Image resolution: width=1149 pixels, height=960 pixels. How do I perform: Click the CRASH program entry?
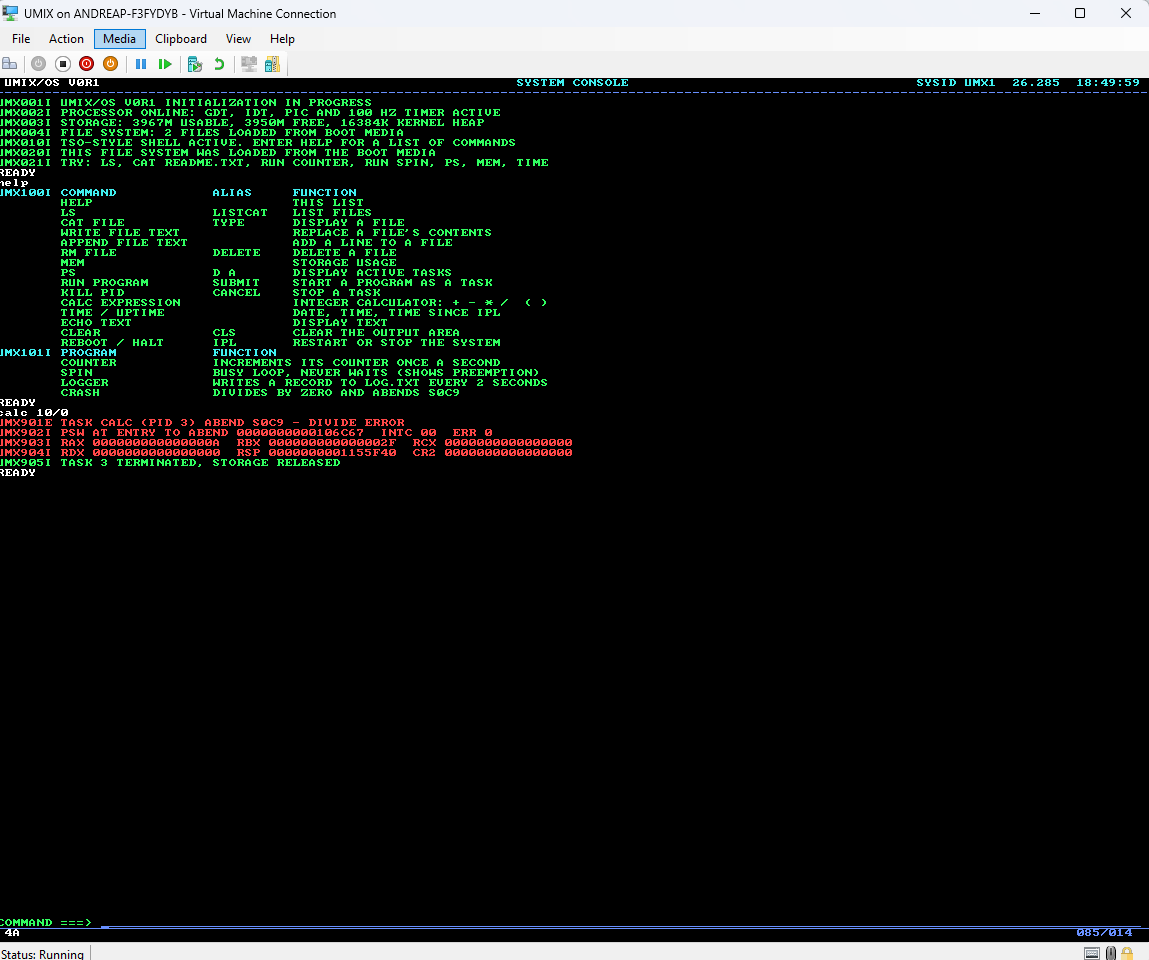point(80,393)
